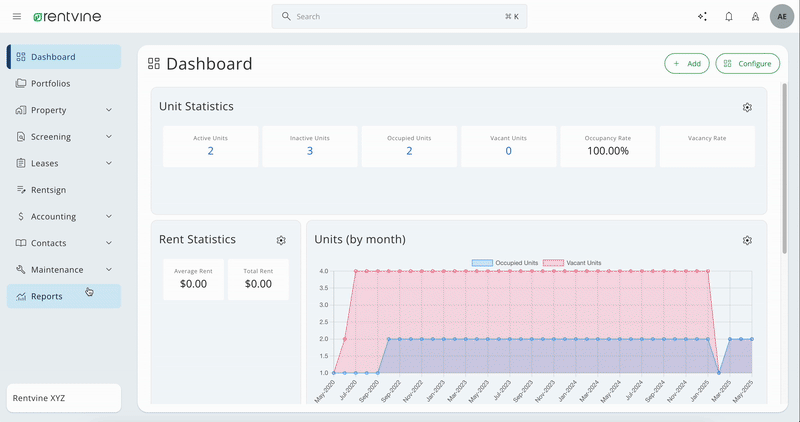Toggle Occupied Units legend entry

pos(505,263)
